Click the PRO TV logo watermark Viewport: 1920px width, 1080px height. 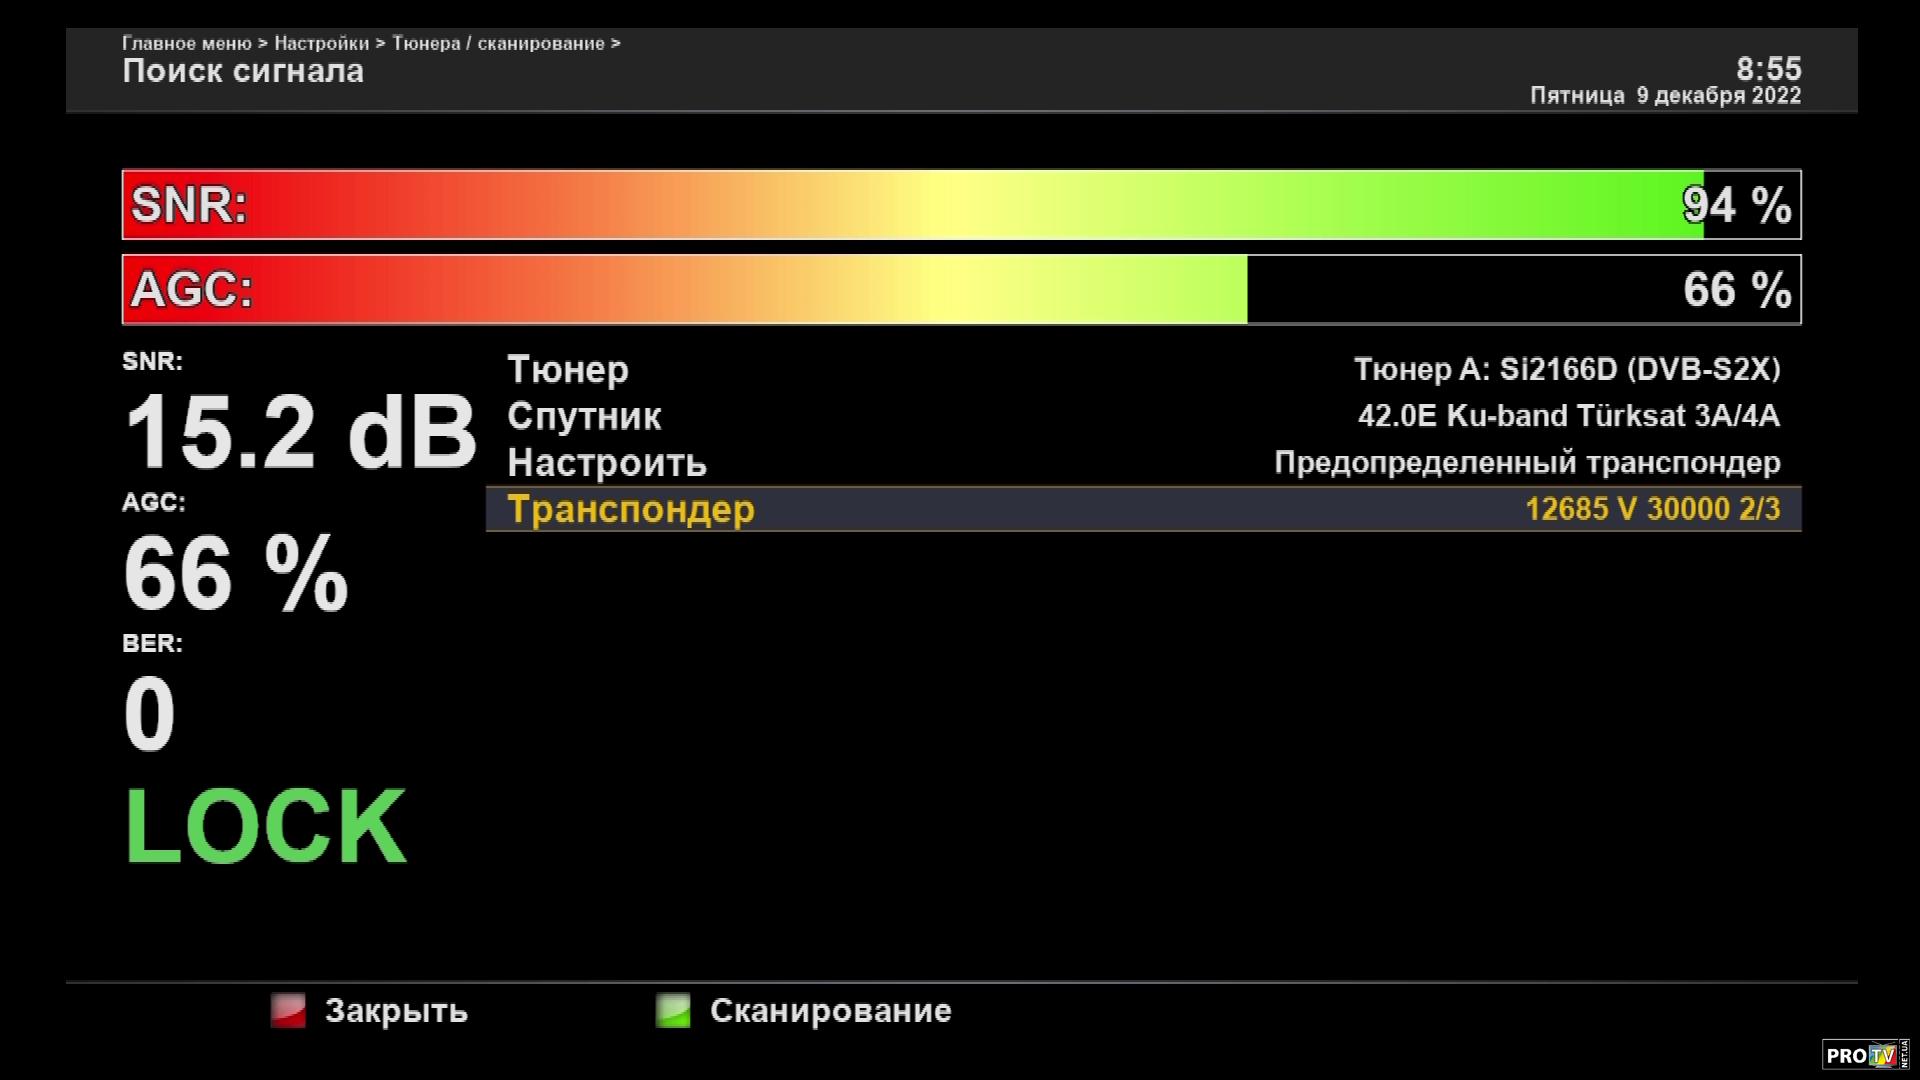pos(1865,1055)
